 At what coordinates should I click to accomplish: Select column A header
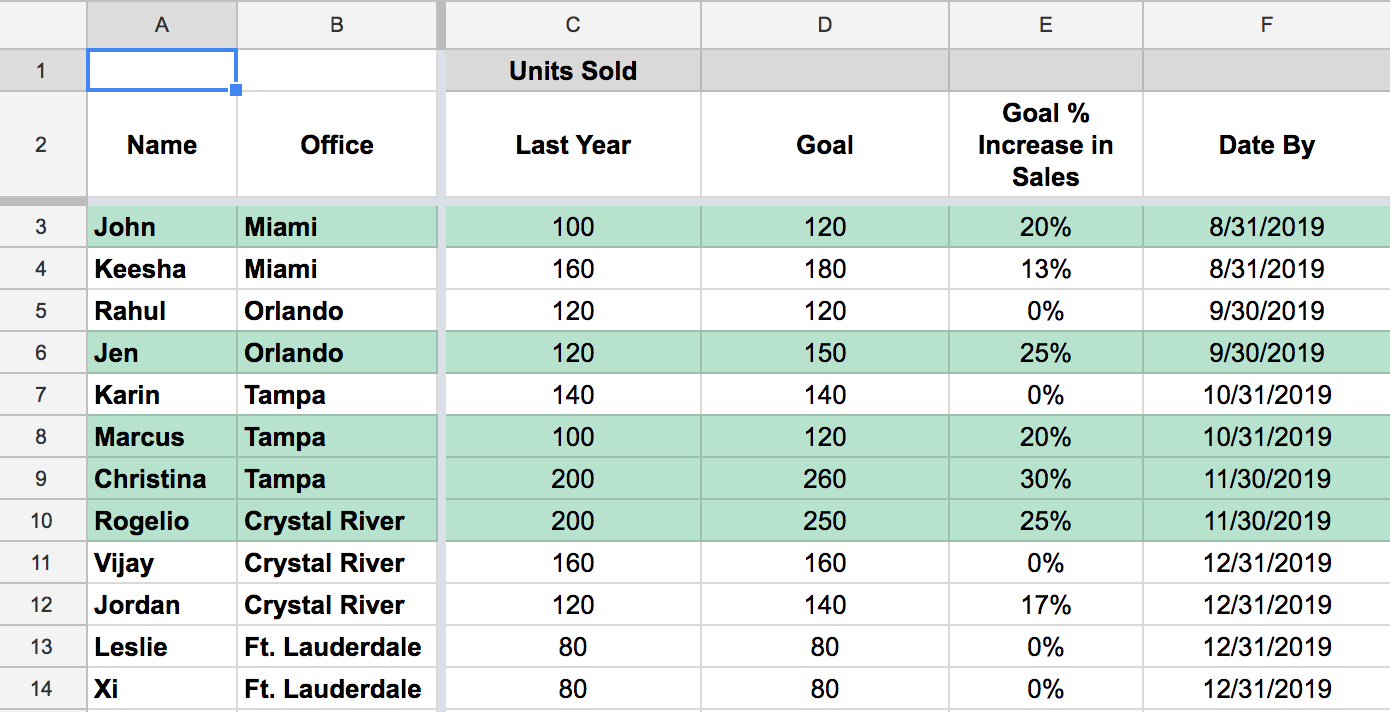click(161, 25)
